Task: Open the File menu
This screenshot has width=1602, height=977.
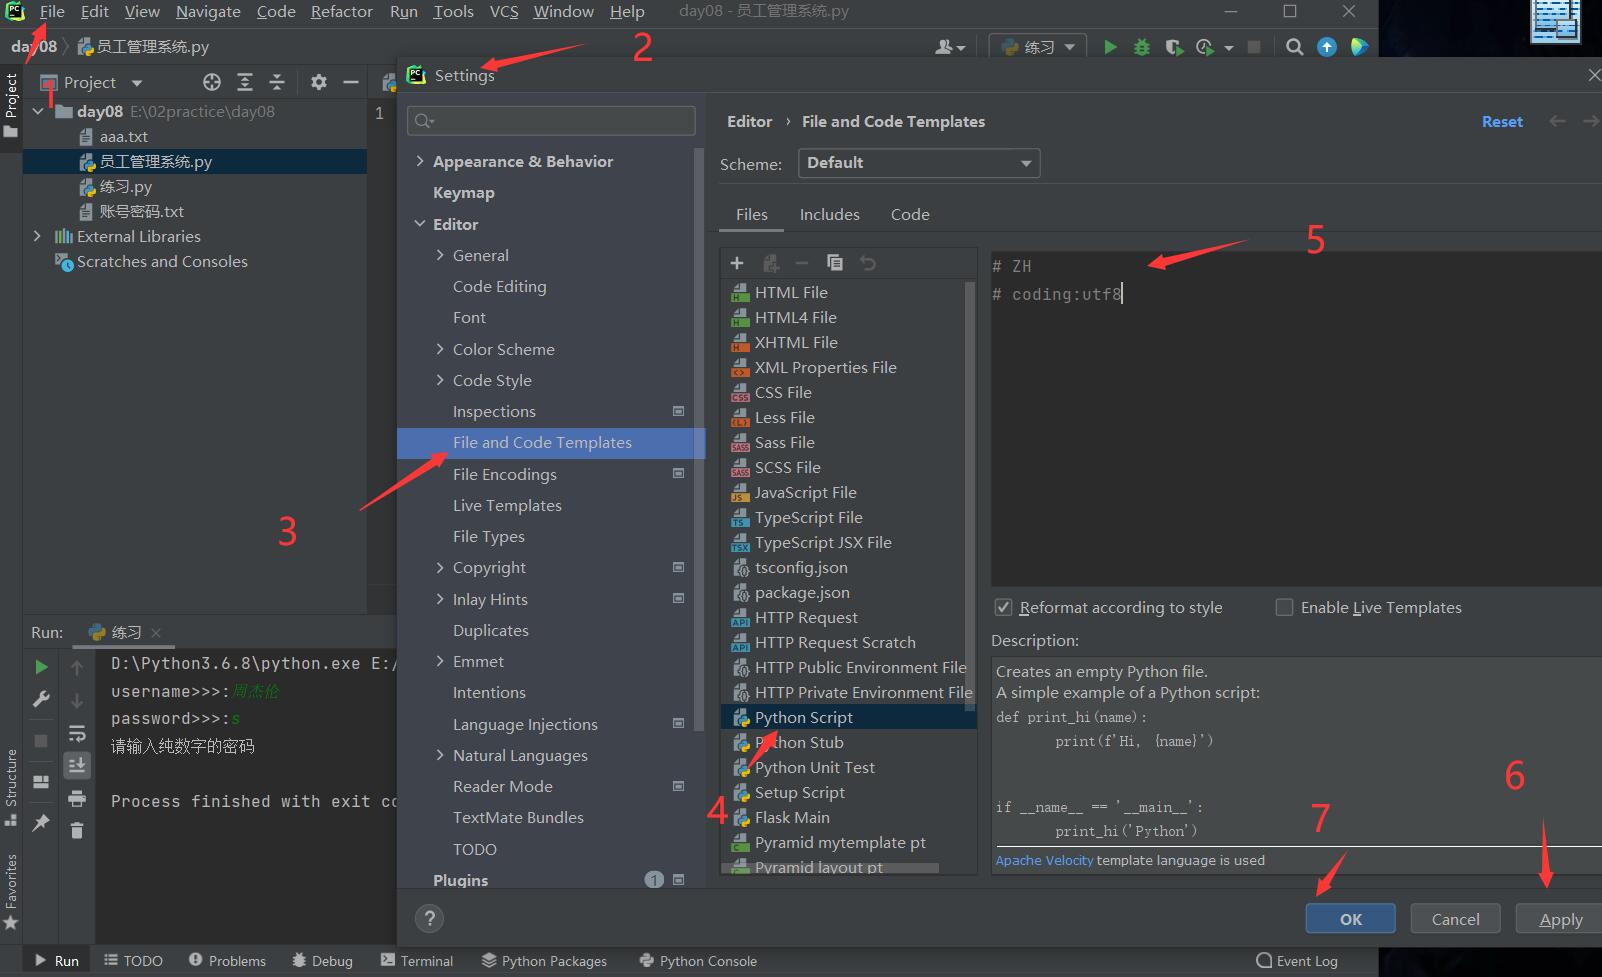Action: tap(52, 12)
